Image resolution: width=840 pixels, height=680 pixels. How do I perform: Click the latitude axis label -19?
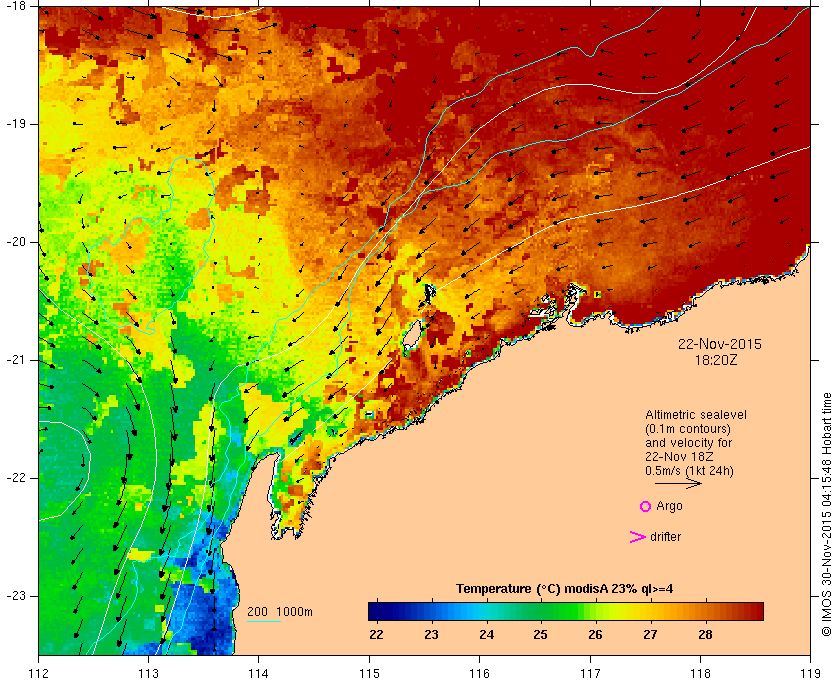click(14, 124)
